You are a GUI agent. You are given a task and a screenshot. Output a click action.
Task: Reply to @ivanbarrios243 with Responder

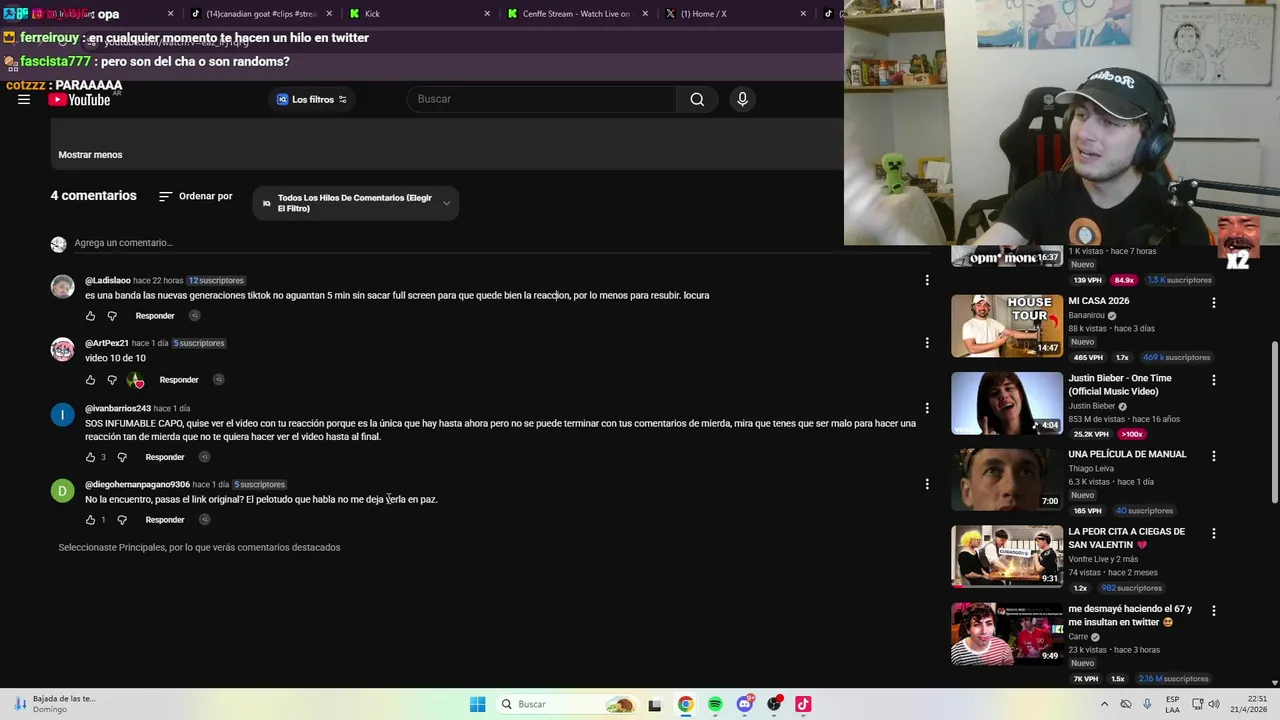(165, 457)
